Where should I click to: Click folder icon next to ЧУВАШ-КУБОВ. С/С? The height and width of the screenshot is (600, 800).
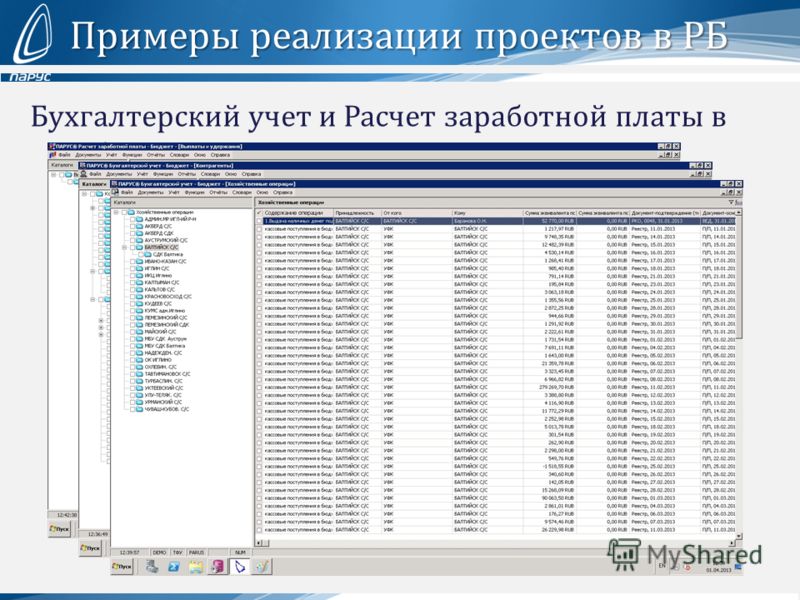click(140, 409)
